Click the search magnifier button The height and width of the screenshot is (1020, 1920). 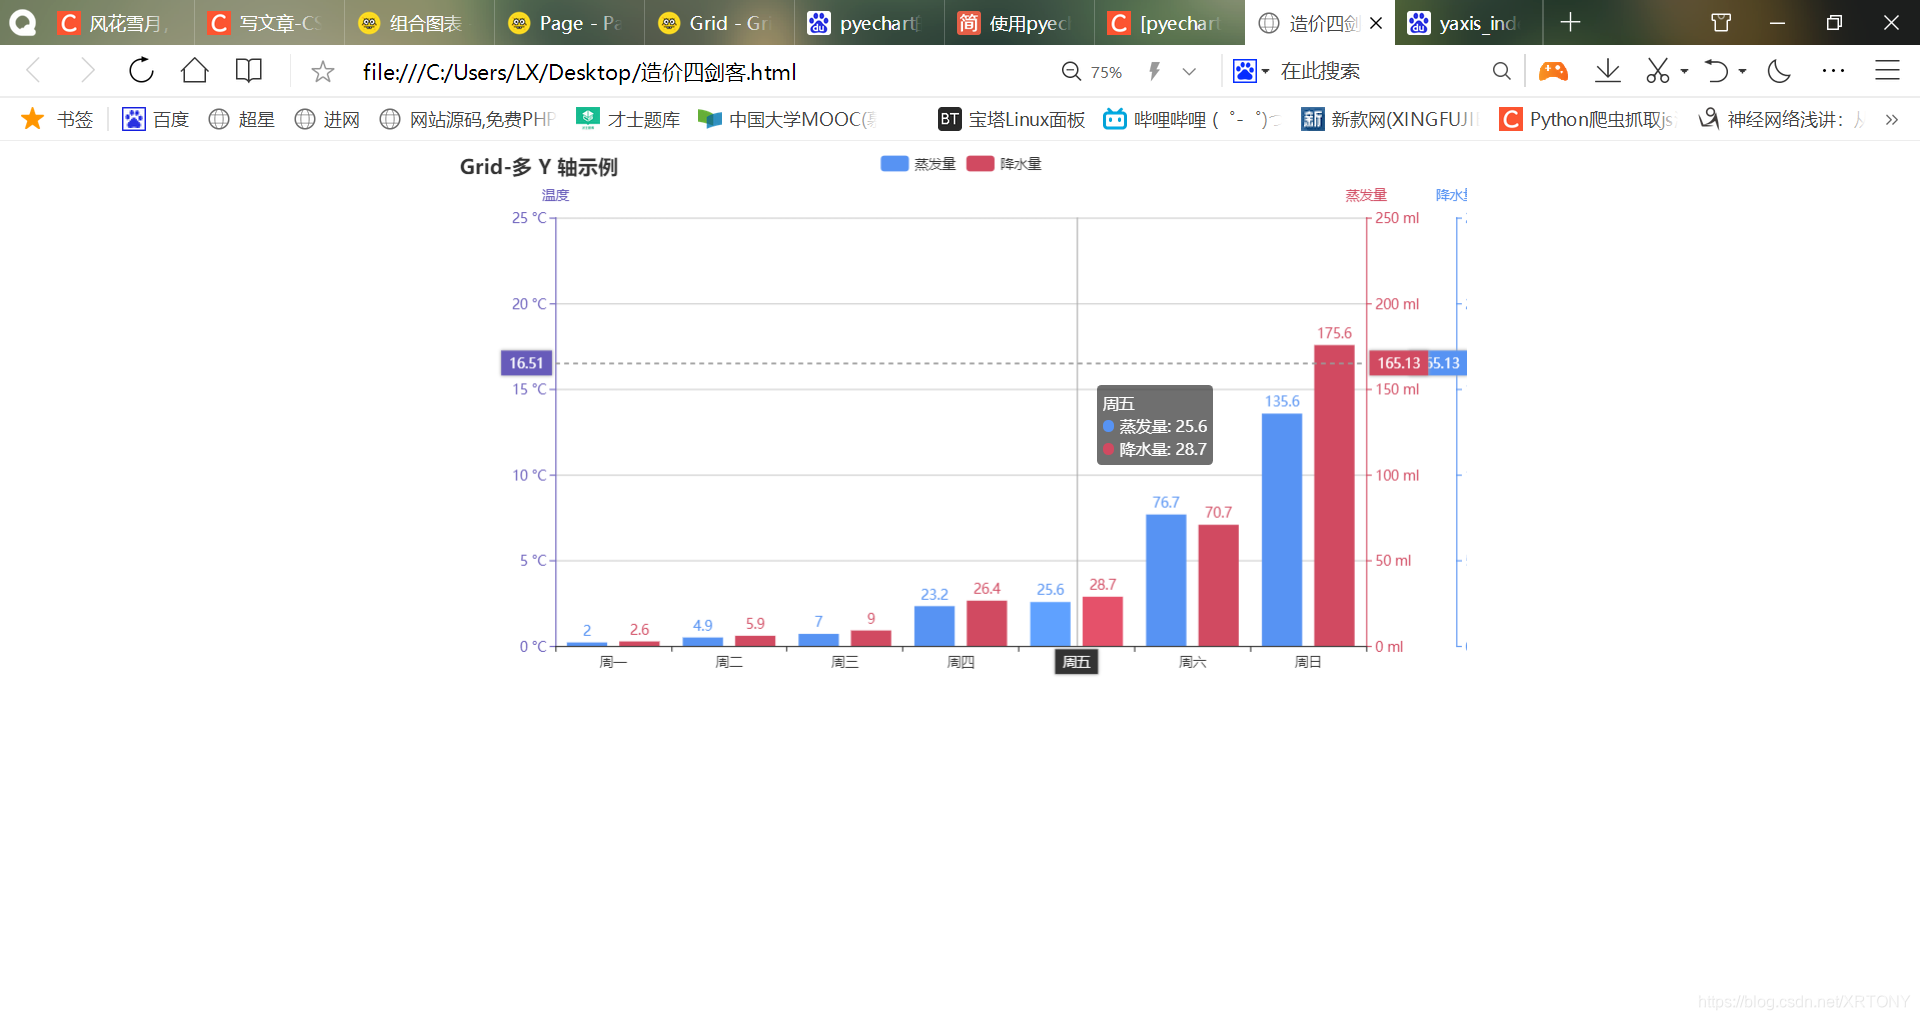coord(1502,71)
